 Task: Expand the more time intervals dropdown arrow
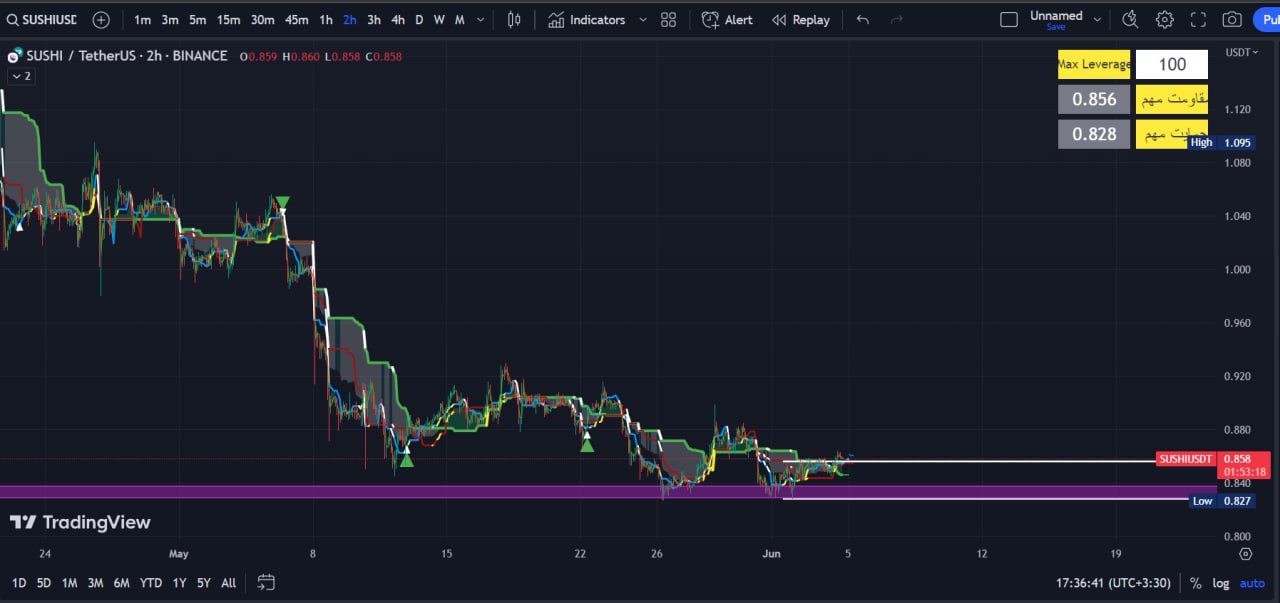tap(481, 20)
